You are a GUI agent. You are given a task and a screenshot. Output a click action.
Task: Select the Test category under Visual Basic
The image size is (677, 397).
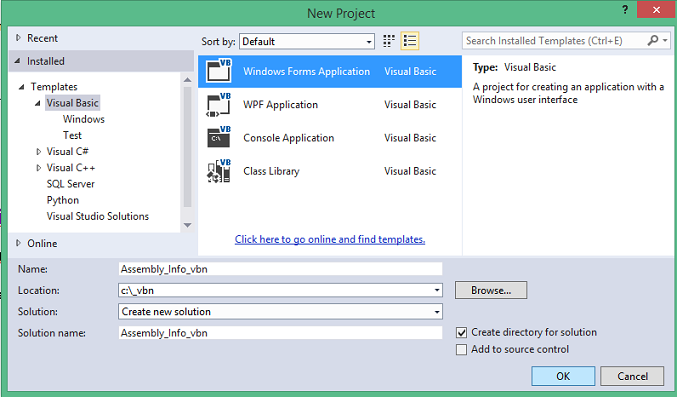(x=72, y=135)
